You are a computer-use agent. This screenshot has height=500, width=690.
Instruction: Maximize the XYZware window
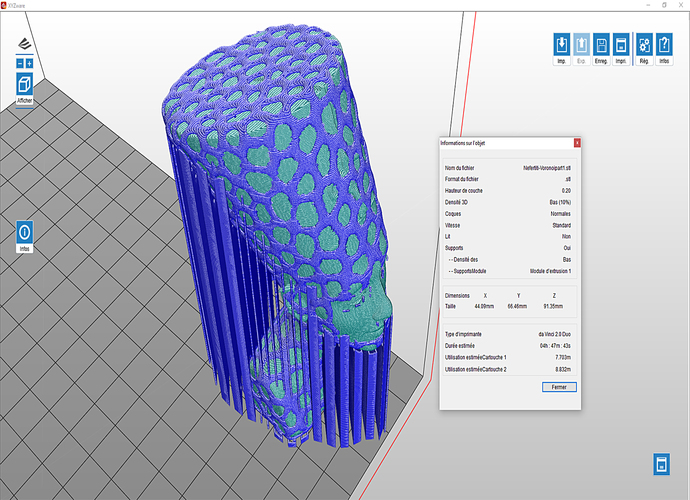(664, 5)
